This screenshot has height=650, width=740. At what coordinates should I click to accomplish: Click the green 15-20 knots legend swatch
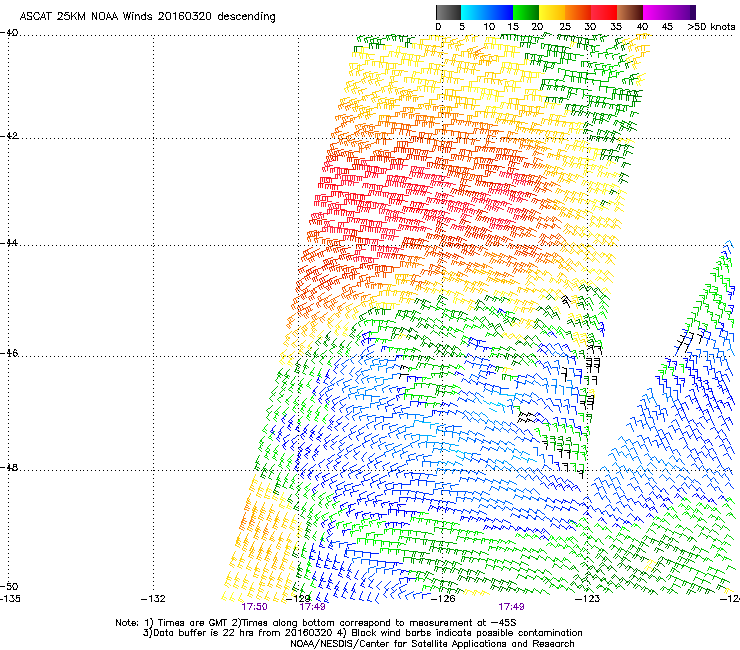(x=526, y=12)
